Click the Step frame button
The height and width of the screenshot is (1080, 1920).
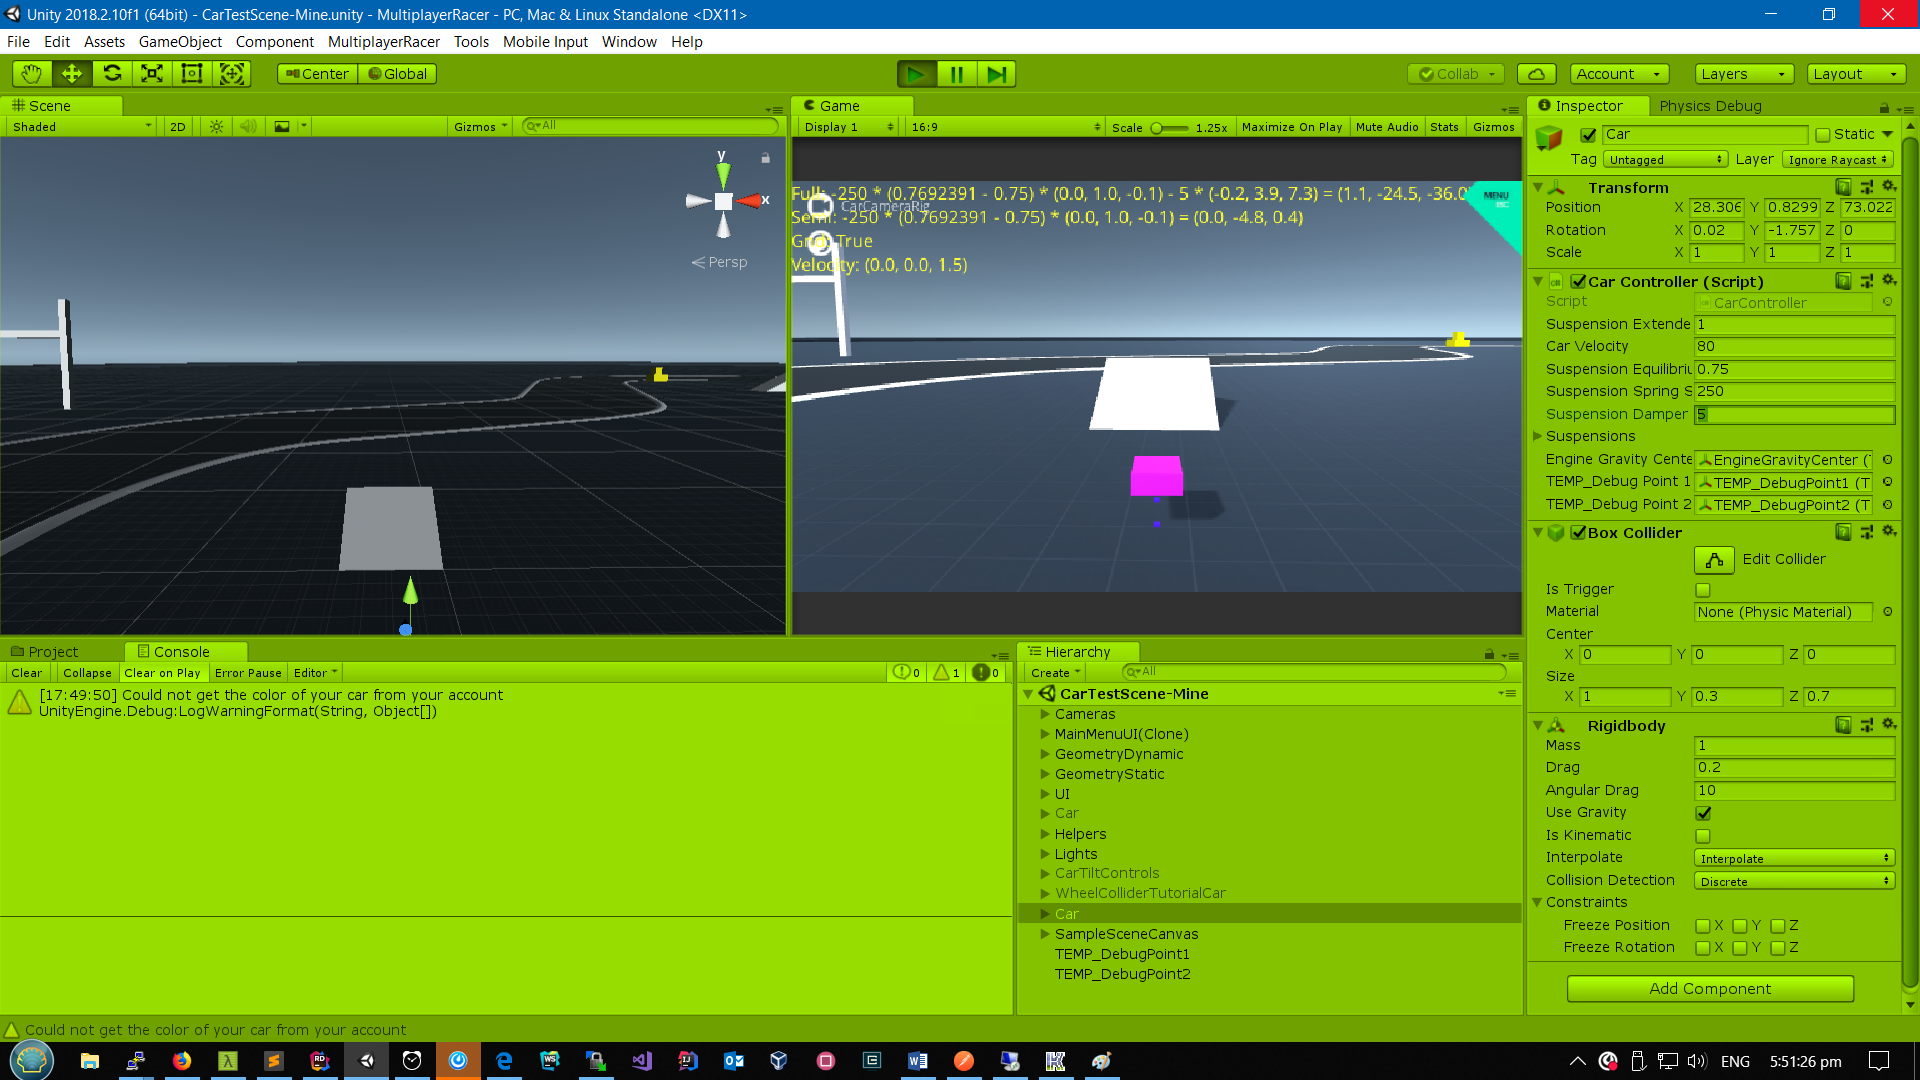996,74
